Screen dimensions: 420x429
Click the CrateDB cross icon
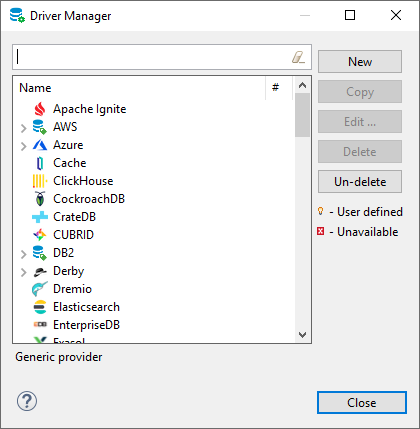point(40,217)
